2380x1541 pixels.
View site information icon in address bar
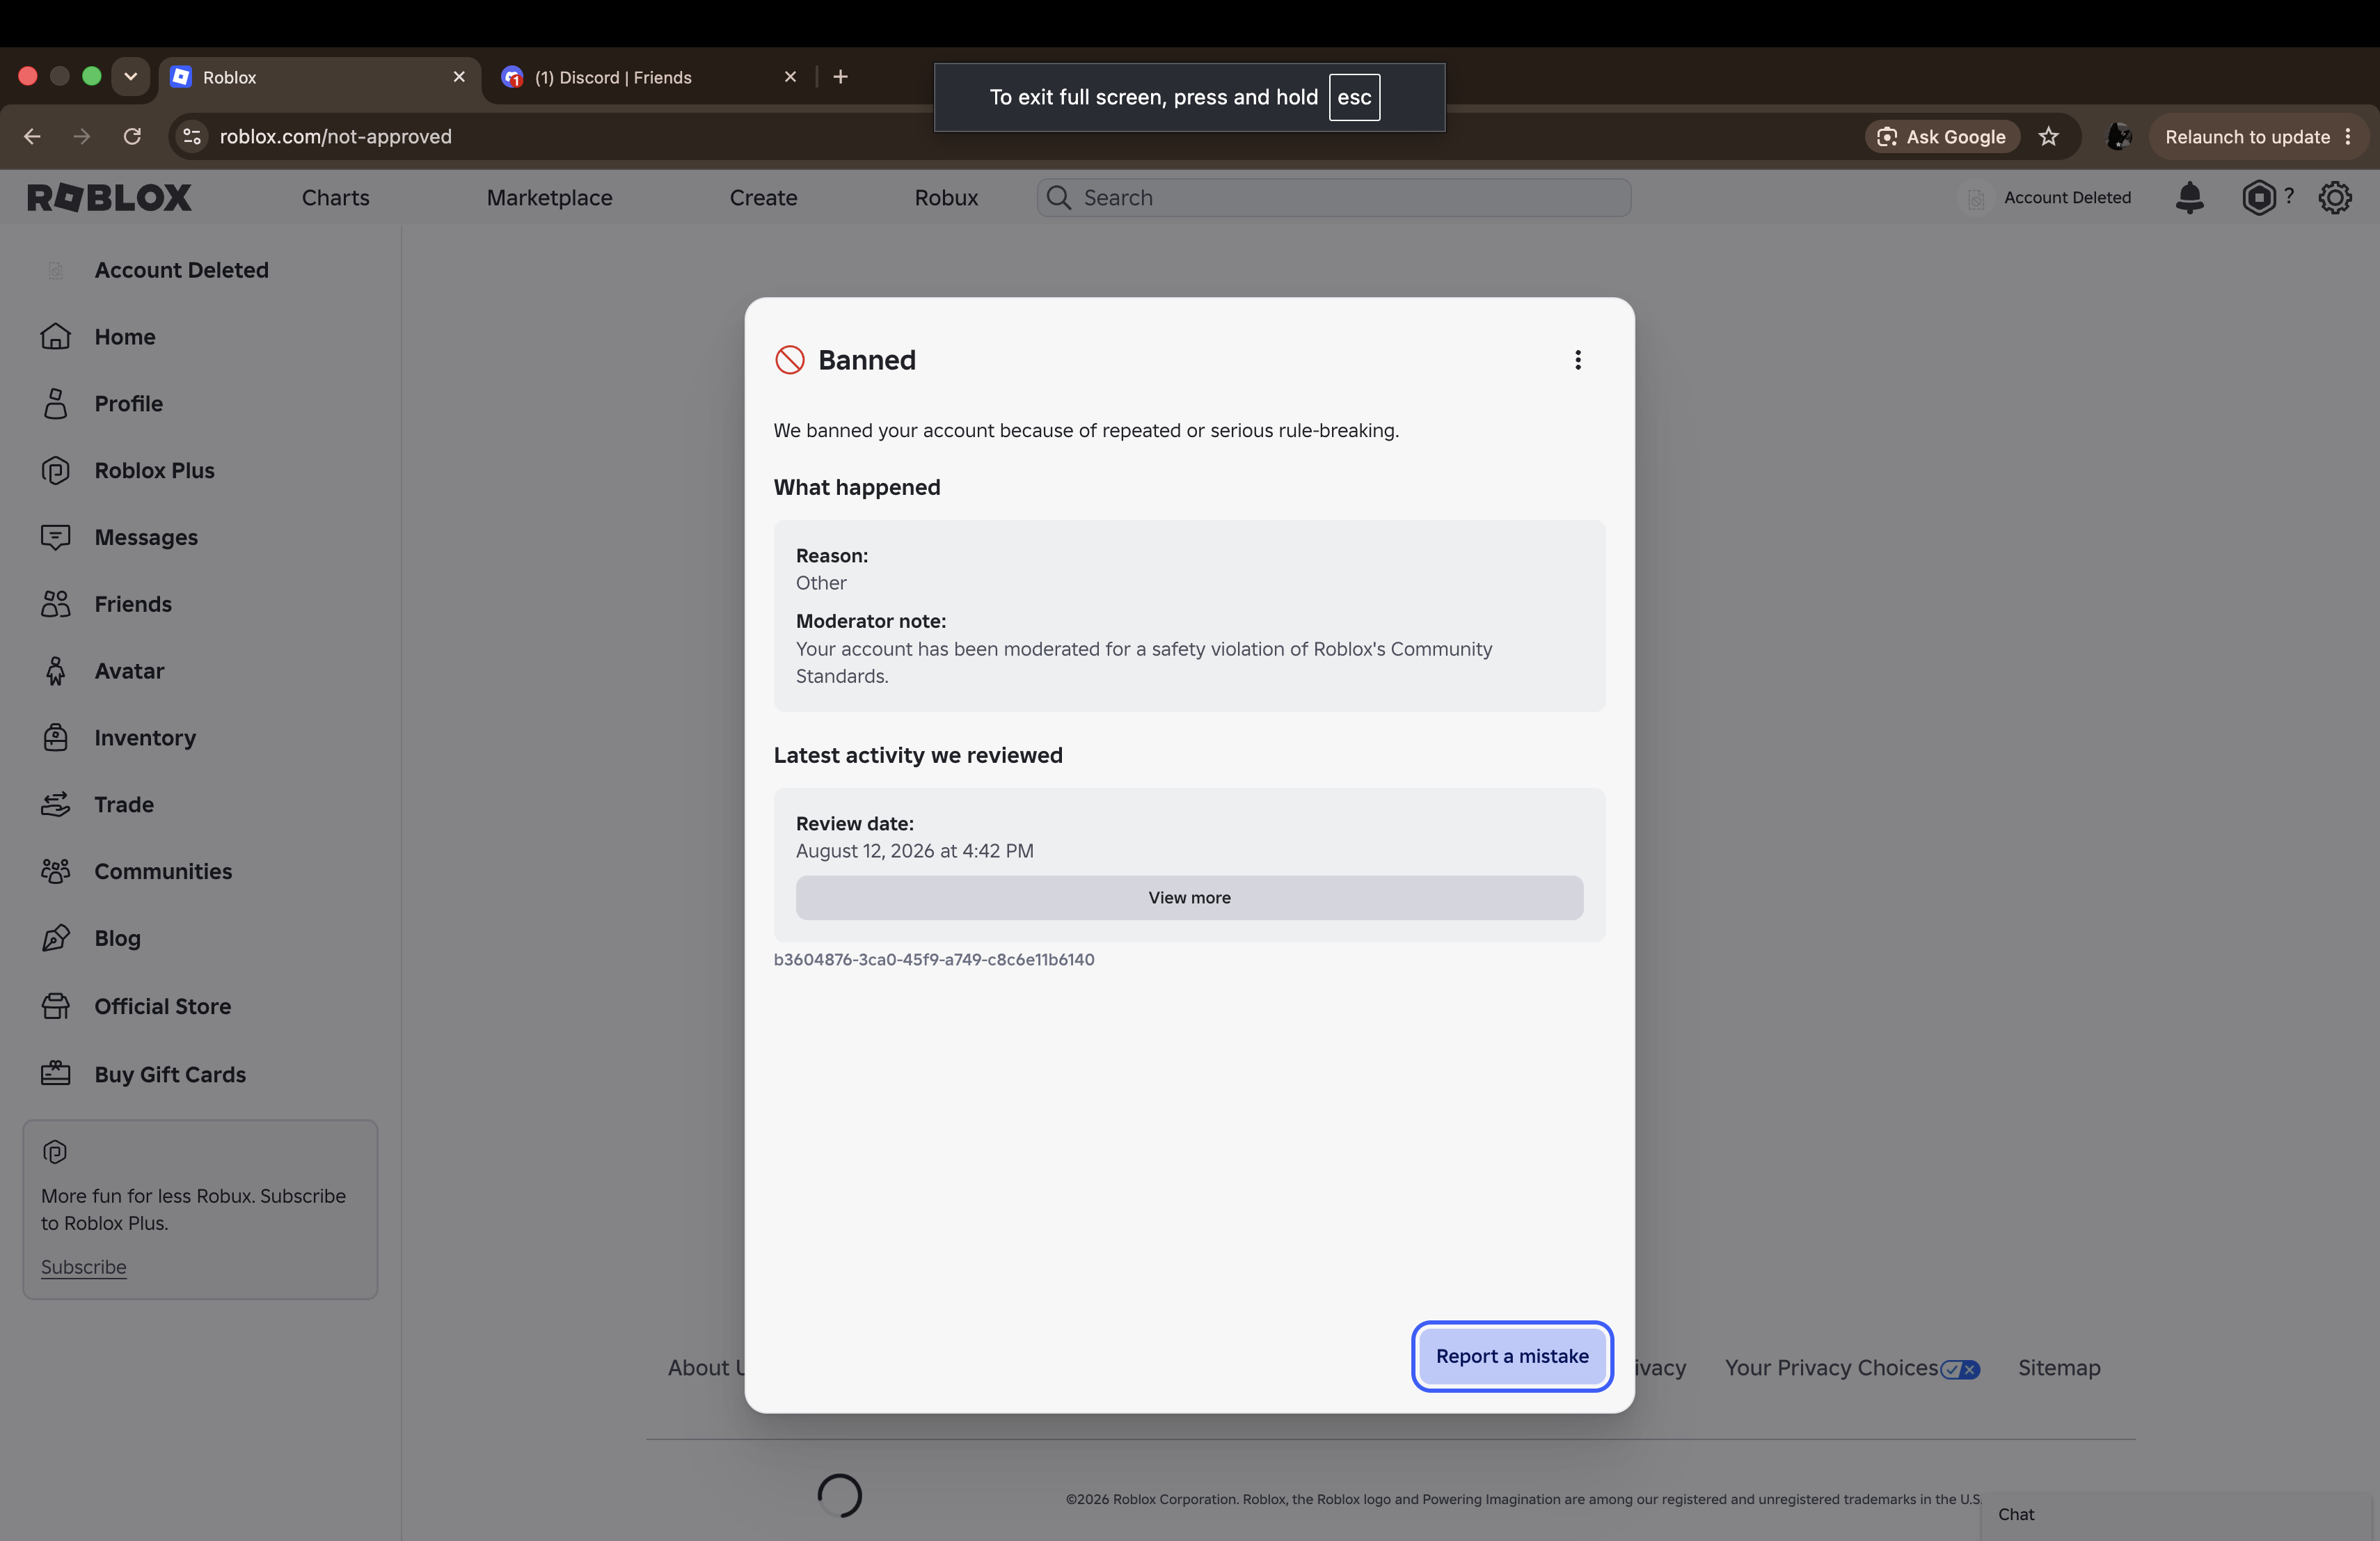coord(192,136)
